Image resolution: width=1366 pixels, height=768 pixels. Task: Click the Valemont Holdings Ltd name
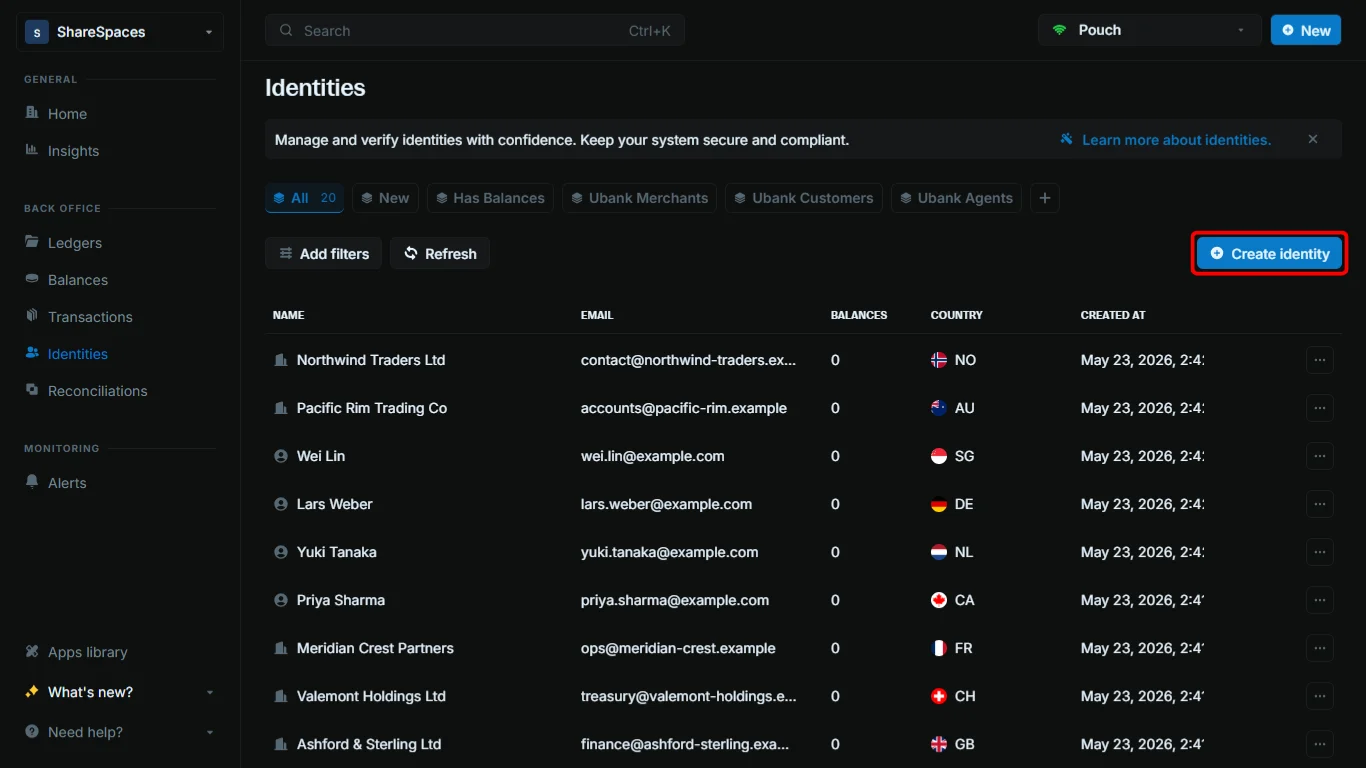[x=371, y=696]
